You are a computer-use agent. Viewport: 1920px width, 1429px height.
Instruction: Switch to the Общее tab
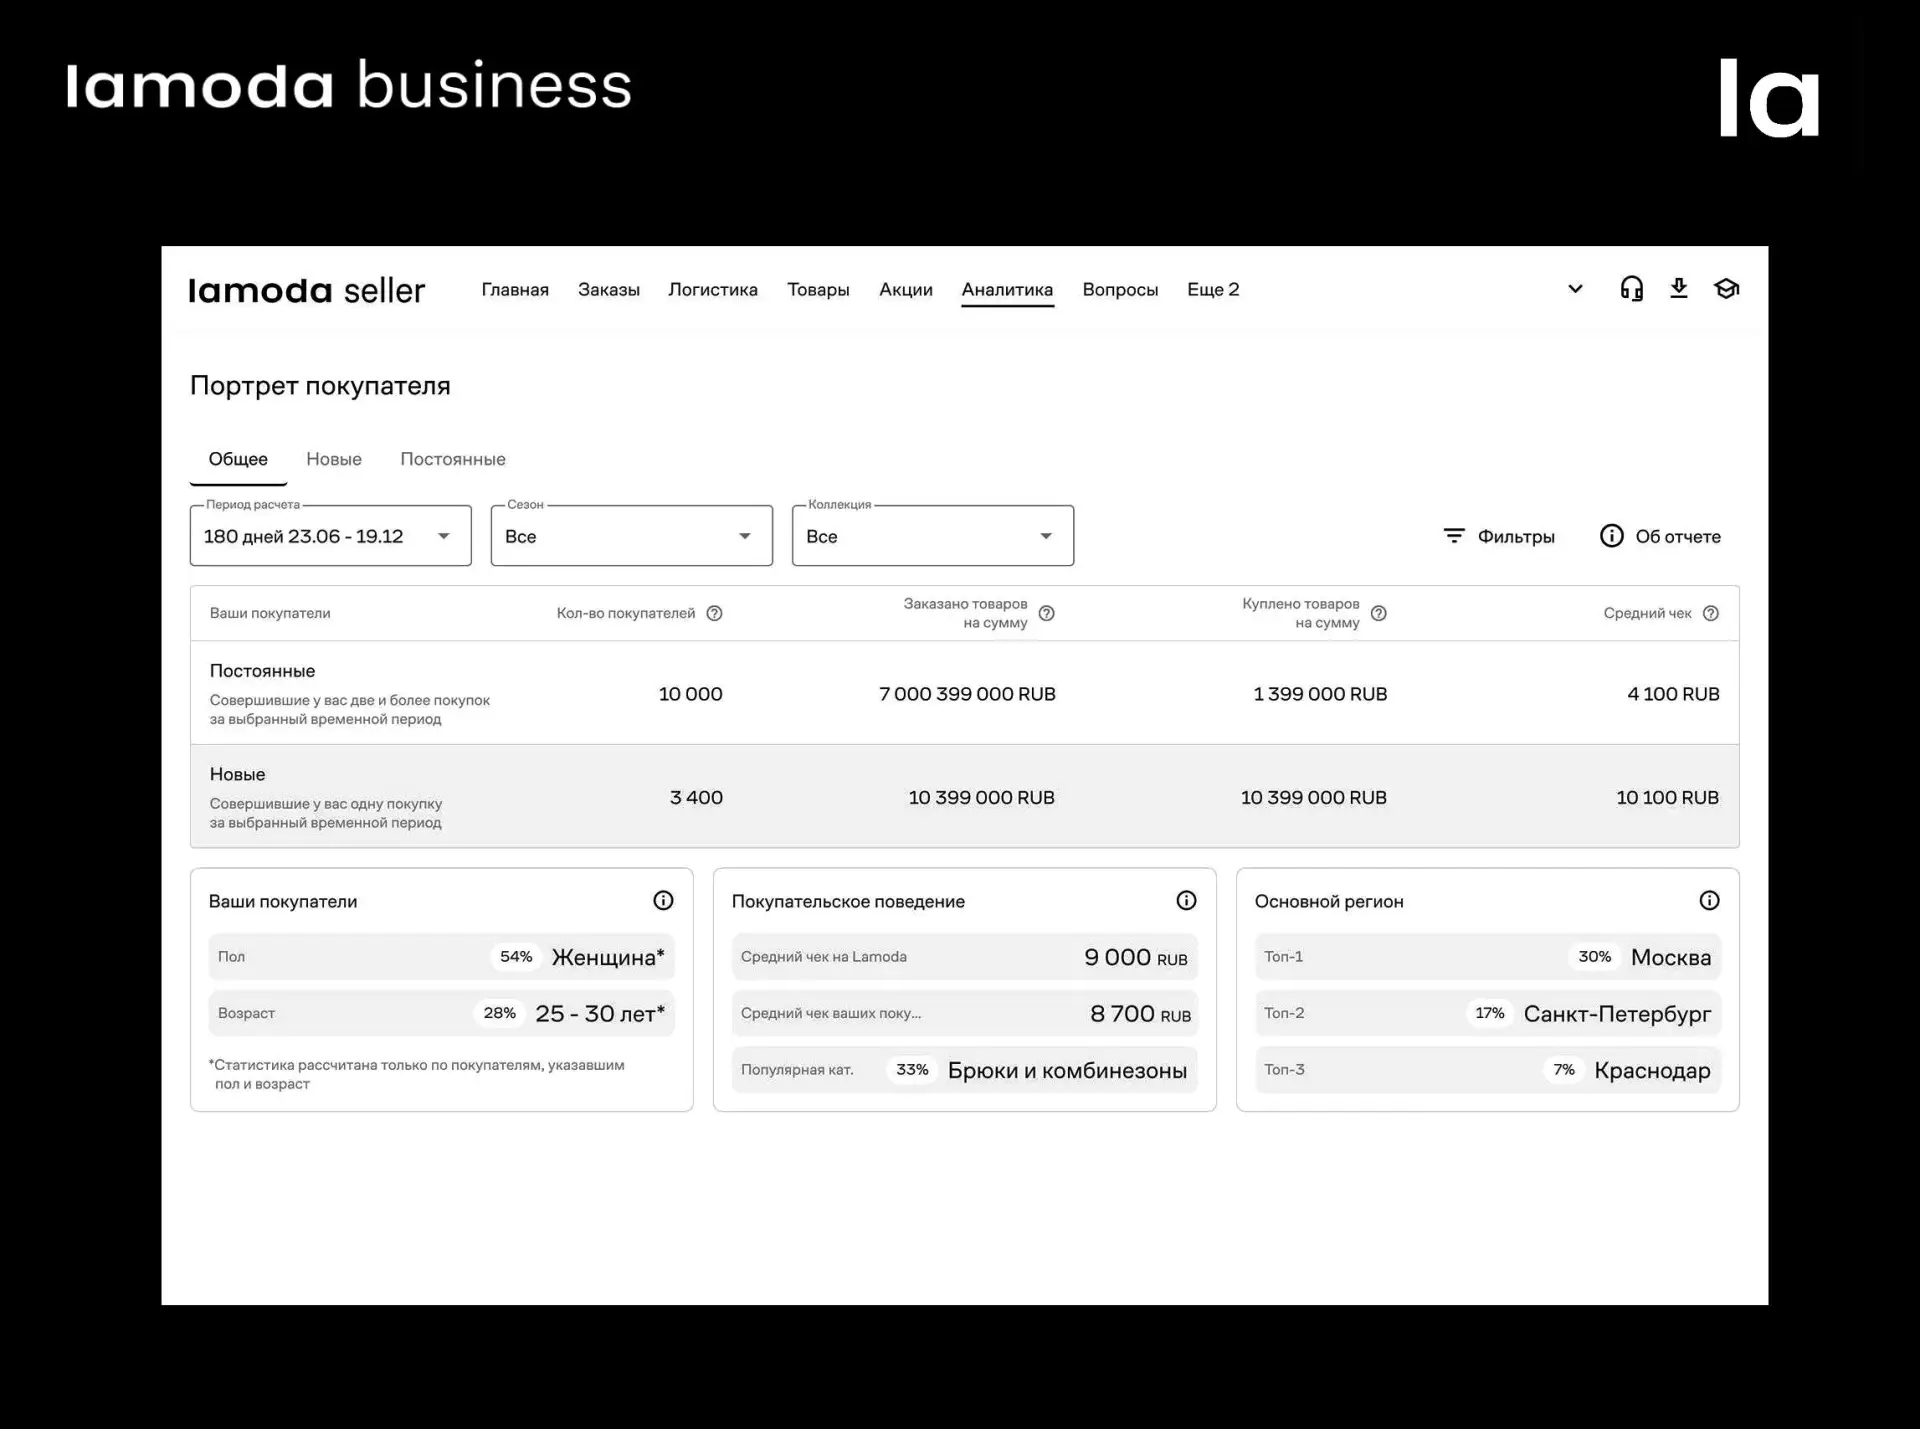[238, 459]
